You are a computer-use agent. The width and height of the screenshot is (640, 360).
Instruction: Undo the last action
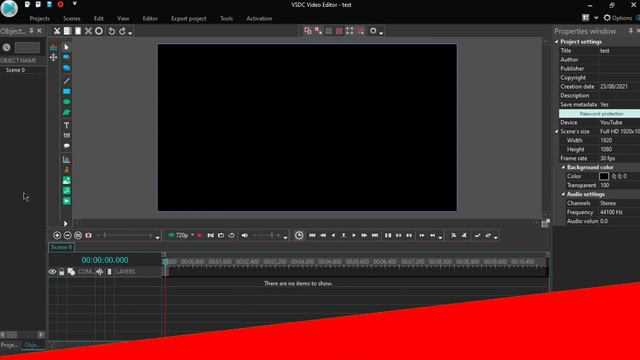click(111, 31)
